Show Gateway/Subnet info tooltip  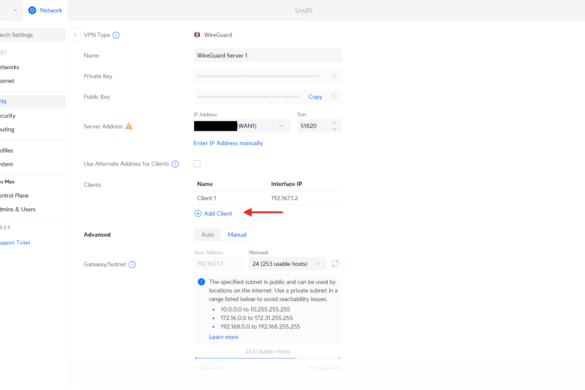tap(132, 265)
